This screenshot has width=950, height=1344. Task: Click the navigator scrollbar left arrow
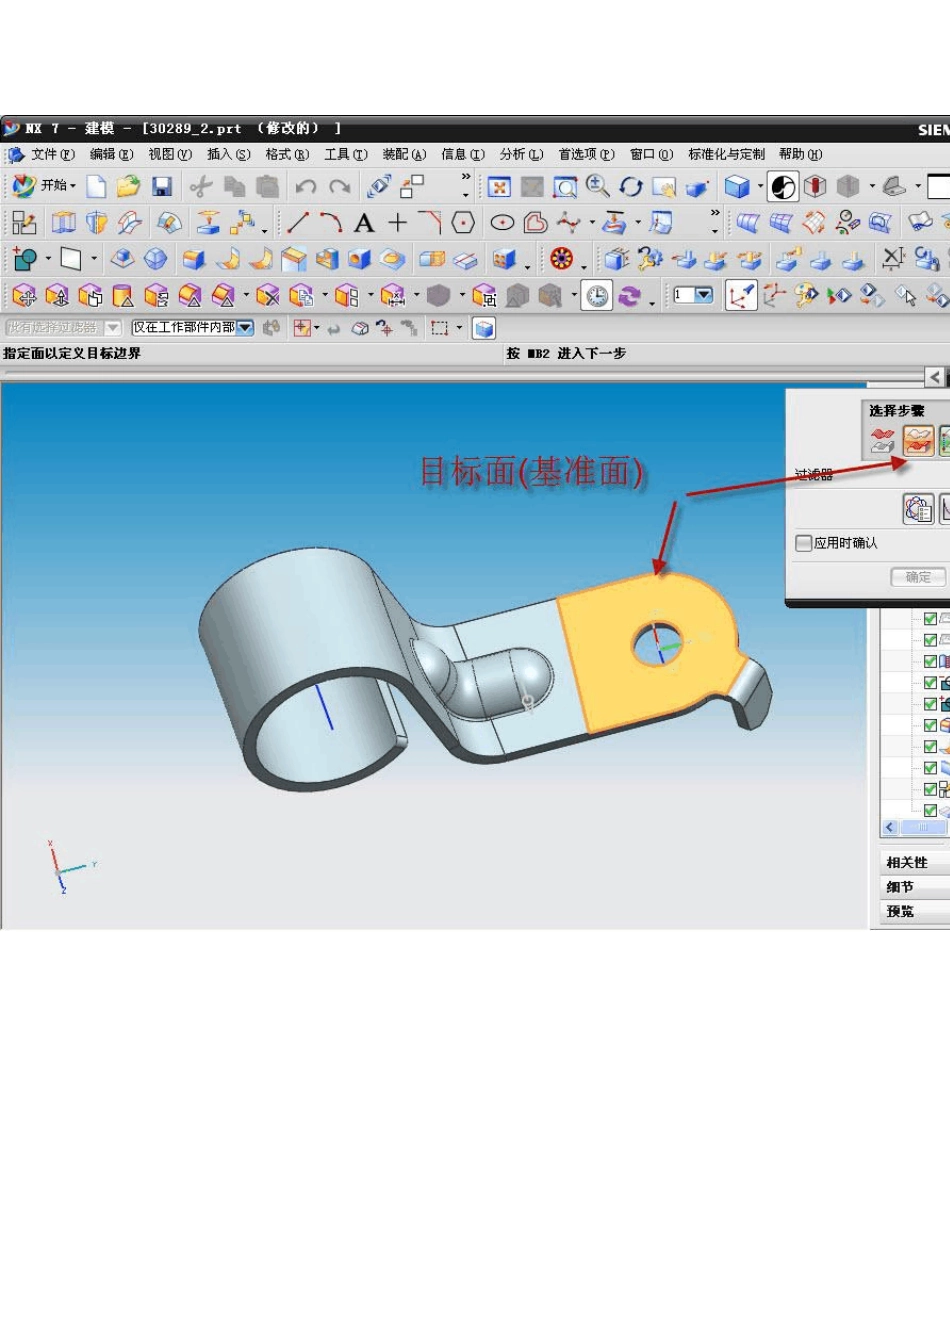tap(890, 828)
